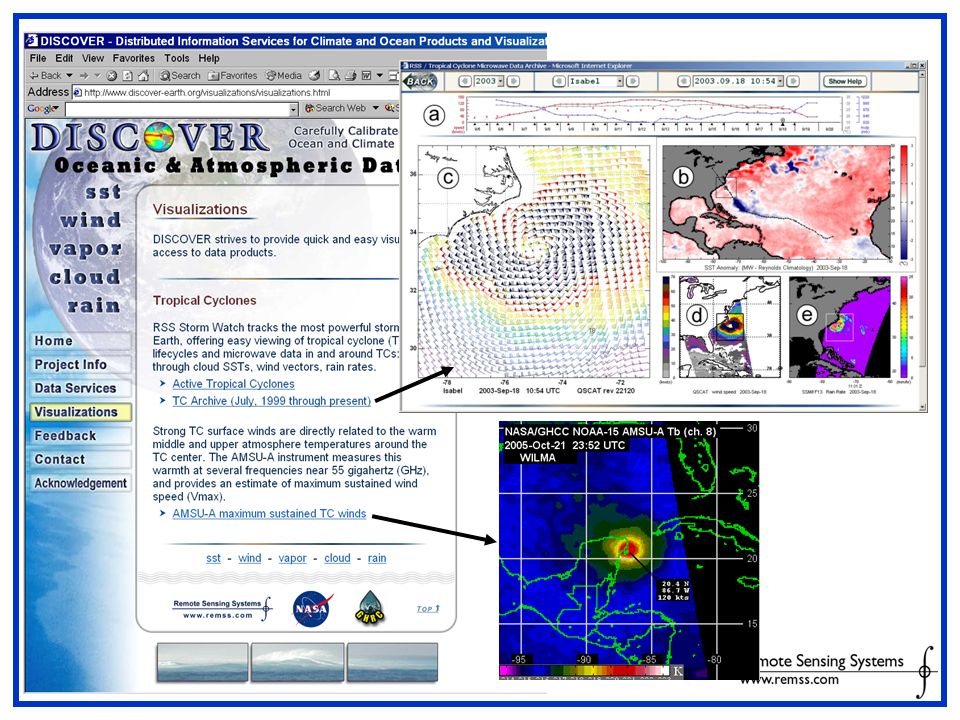
Task: Open the Forward button history dropdown
Action: point(97,76)
